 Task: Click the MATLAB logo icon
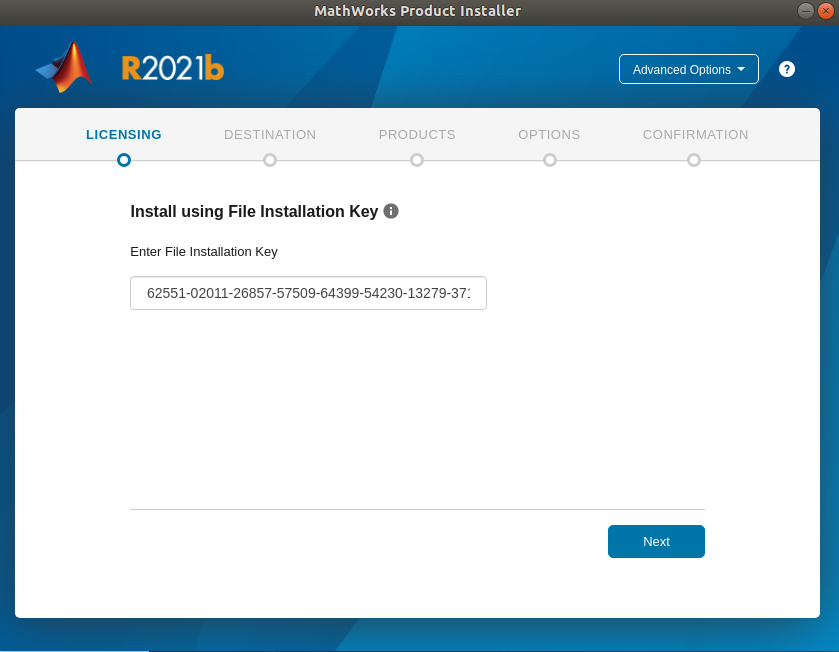(x=64, y=67)
